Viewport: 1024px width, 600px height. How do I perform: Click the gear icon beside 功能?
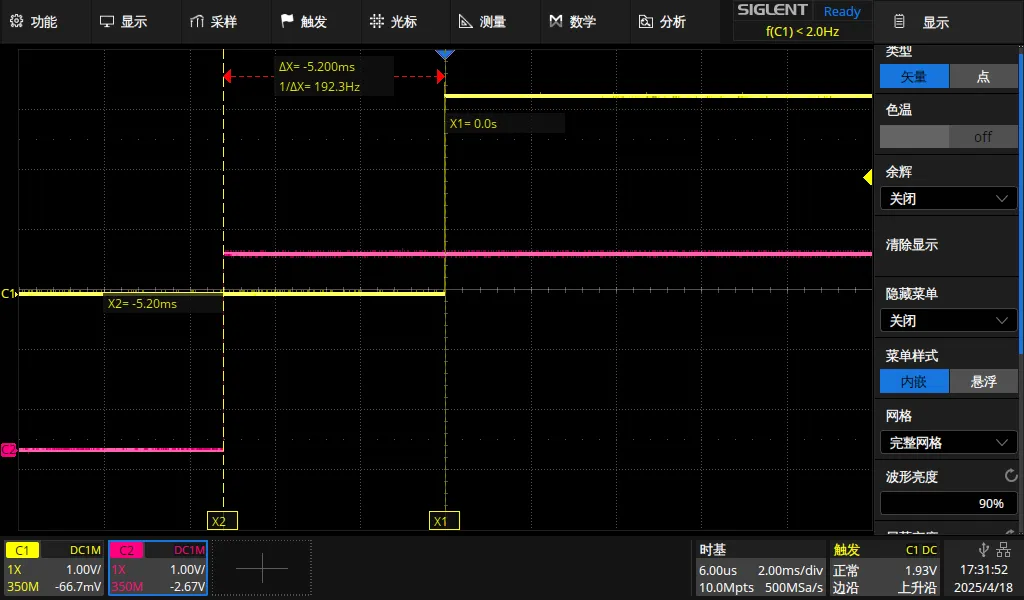point(16,21)
